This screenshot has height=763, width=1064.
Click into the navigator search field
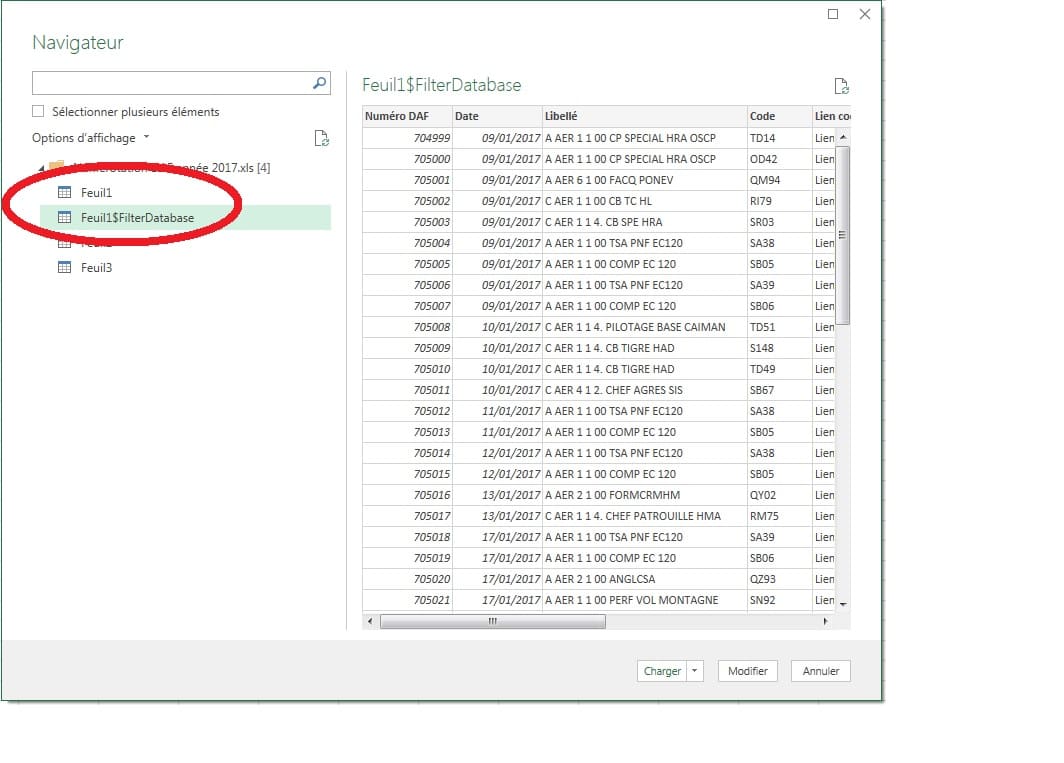pyautogui.click(x=170, y=84)
